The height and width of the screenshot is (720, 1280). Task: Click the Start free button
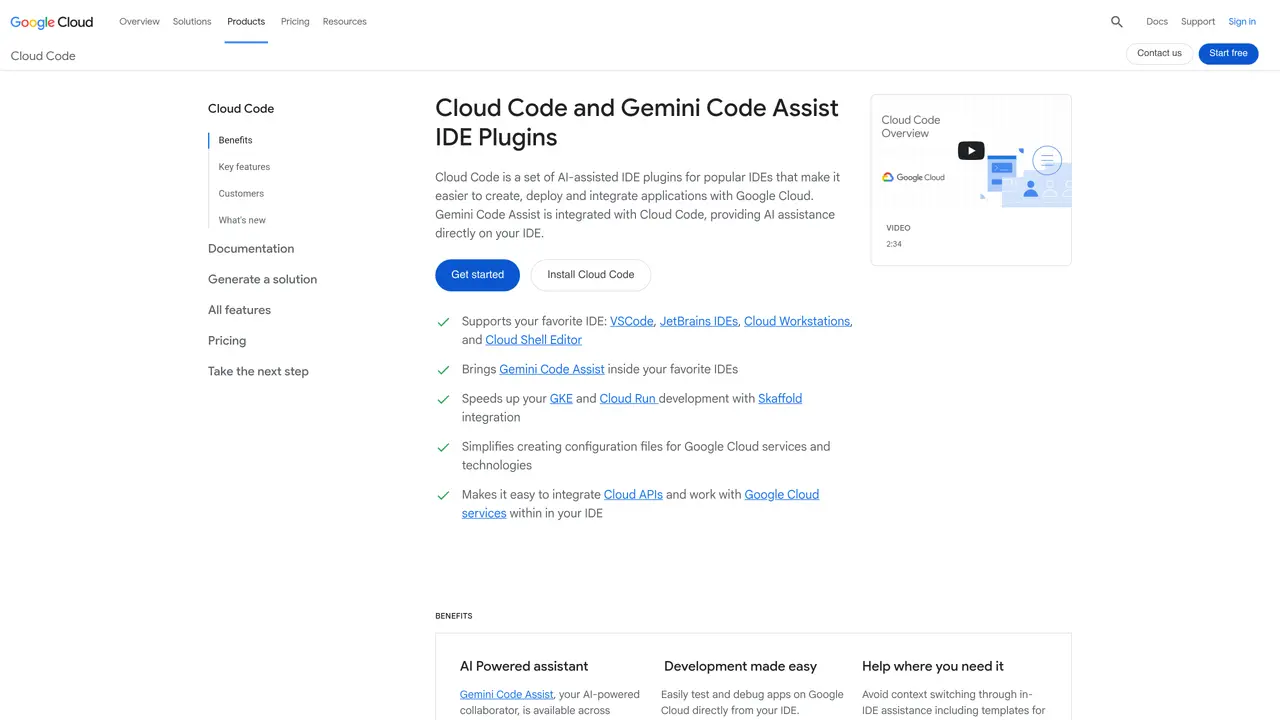tap(1228, 53)
